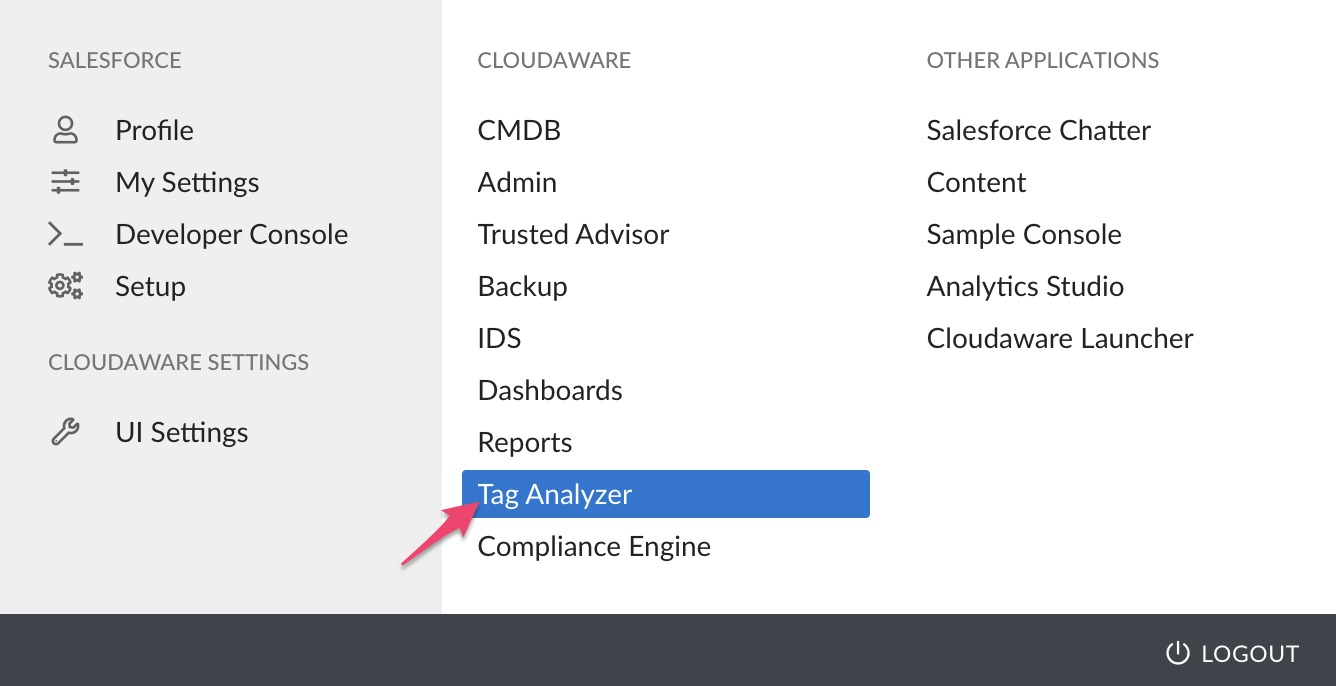Screen dimensions: 1336x686
Task: Select Tag Analyzer in the Cloudaware list
Action: pos(666,494)
